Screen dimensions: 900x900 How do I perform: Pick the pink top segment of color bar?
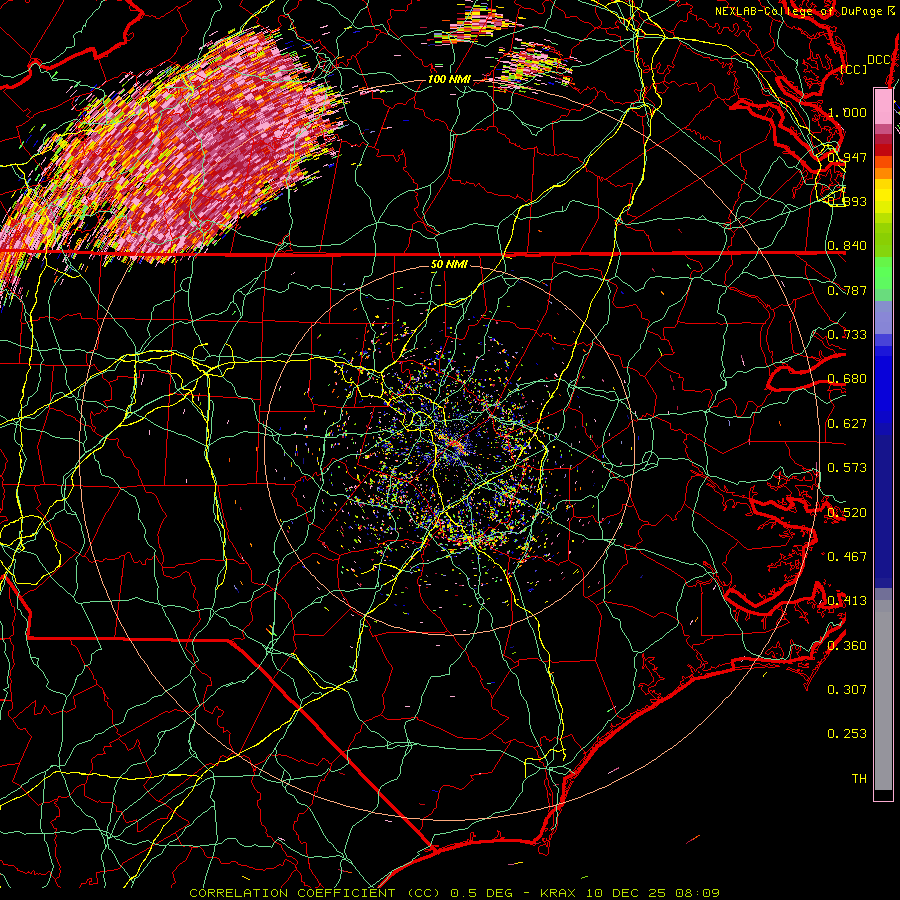(883, 106)
